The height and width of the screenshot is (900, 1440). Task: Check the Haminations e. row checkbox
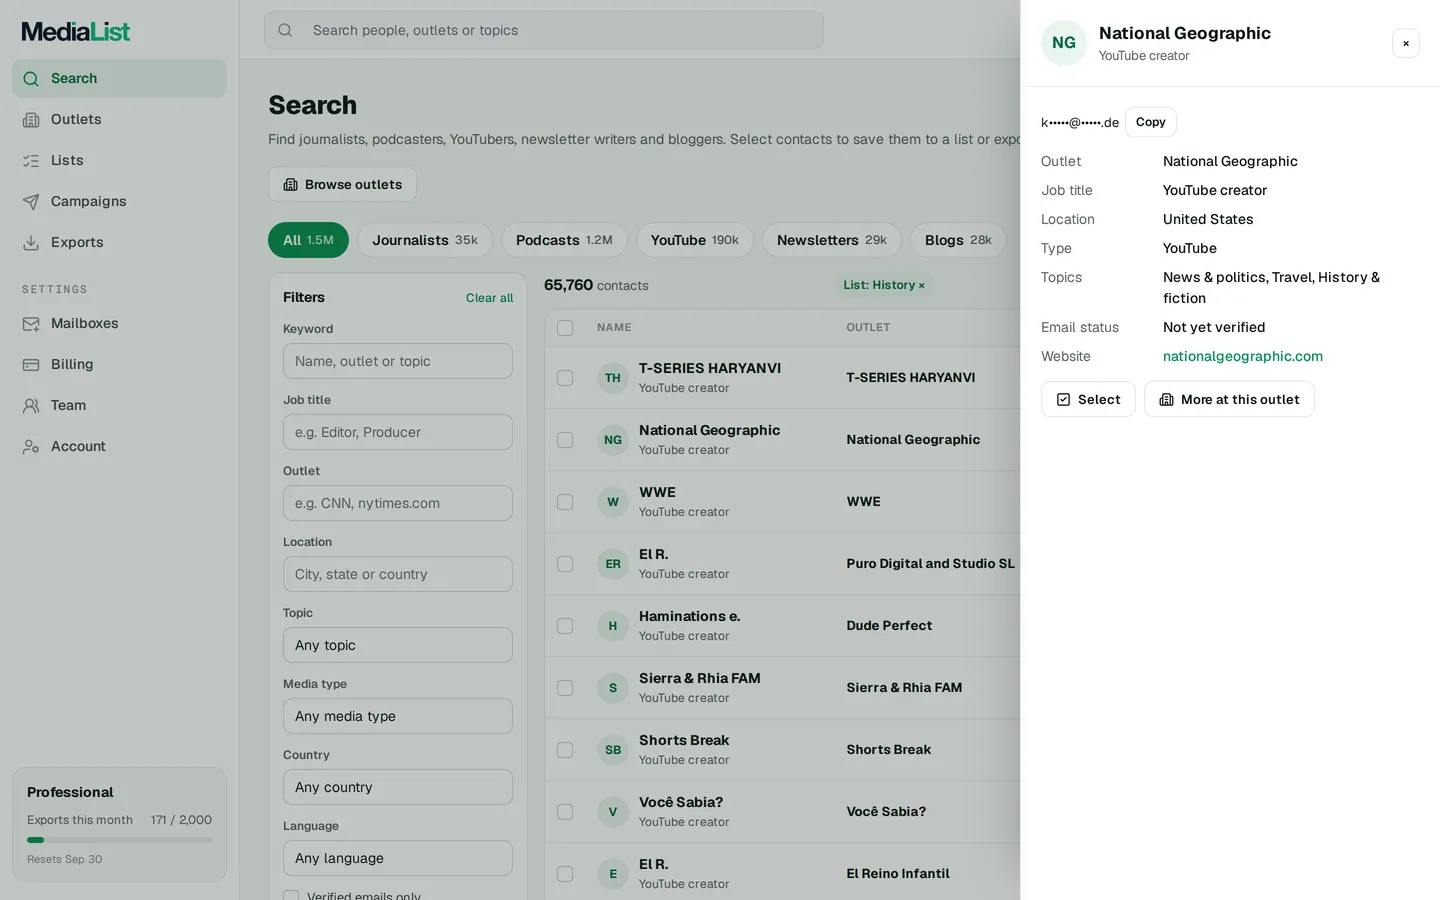click(565, 626)
